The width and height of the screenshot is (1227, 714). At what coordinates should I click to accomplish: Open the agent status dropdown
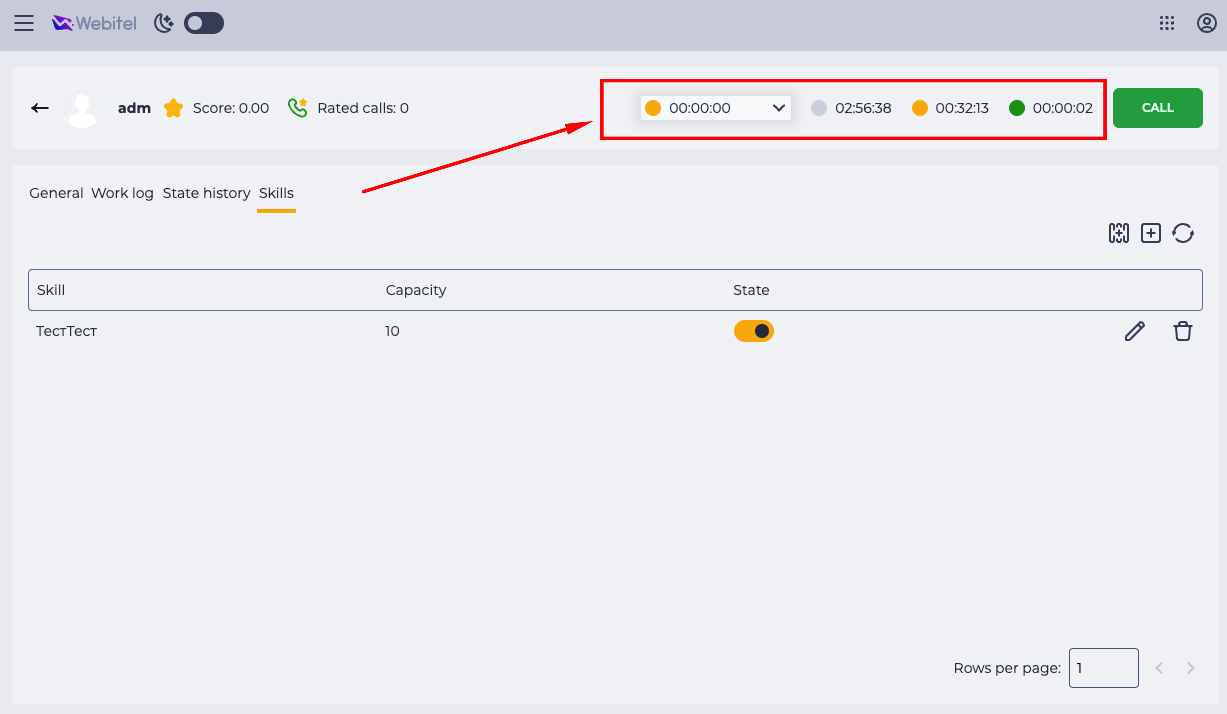(715, 108)
